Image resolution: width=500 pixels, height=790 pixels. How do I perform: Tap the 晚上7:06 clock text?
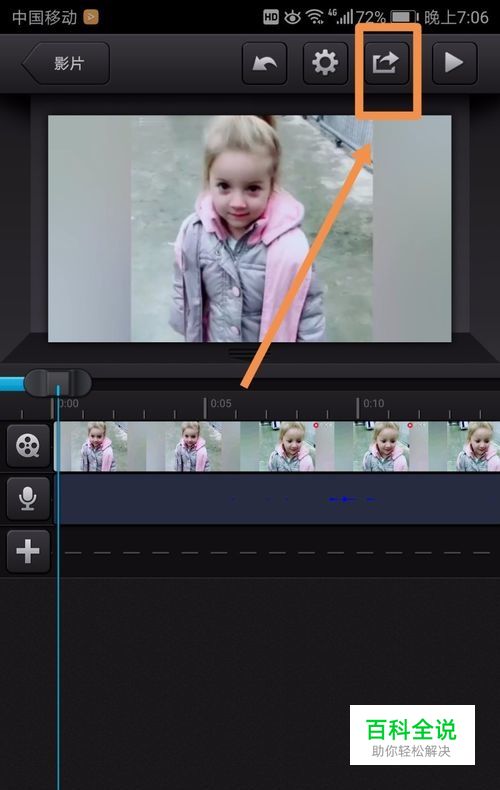click(x=456, y=18)
